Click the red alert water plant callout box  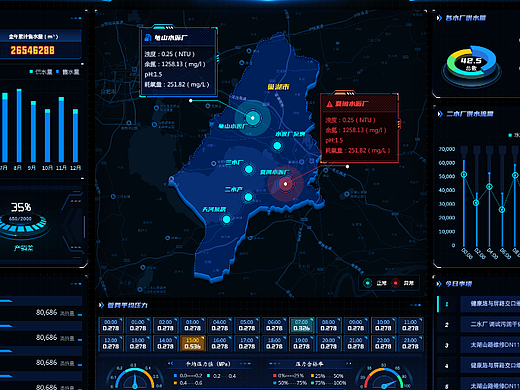coord(359,128)
